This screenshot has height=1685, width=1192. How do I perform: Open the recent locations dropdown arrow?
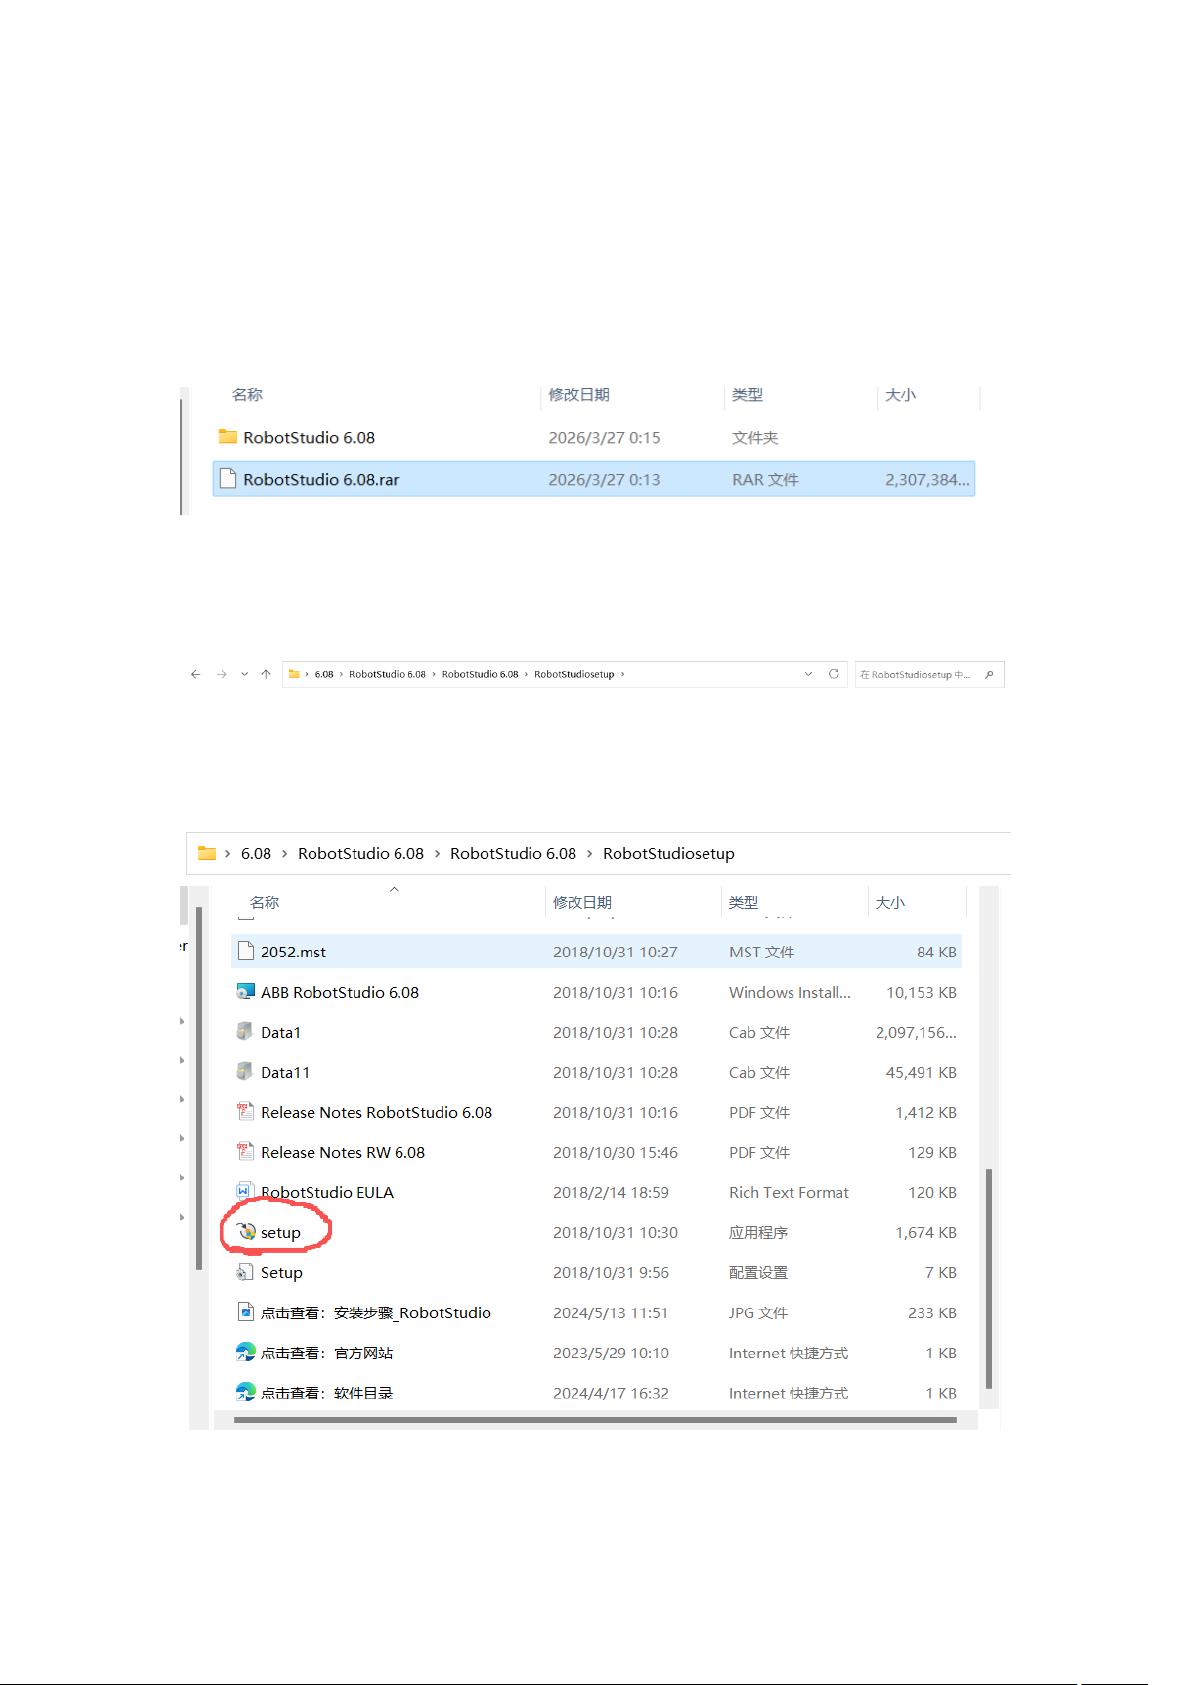point(244,674)
